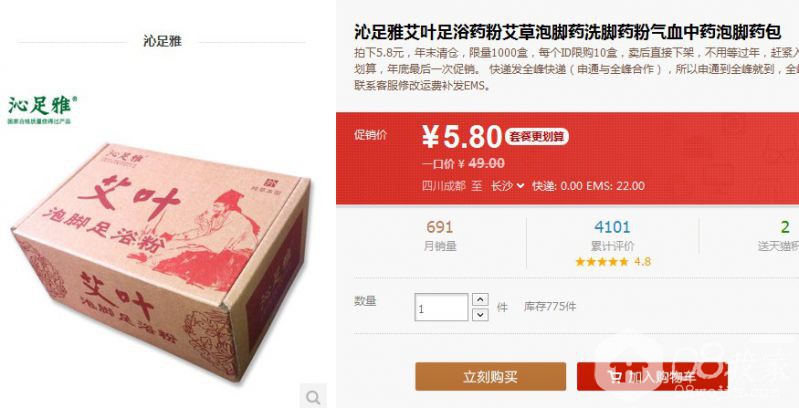Click the 艾叶 foot bath box product image
The width and height of the screenshot is (799, 408).
coord(162,260)
